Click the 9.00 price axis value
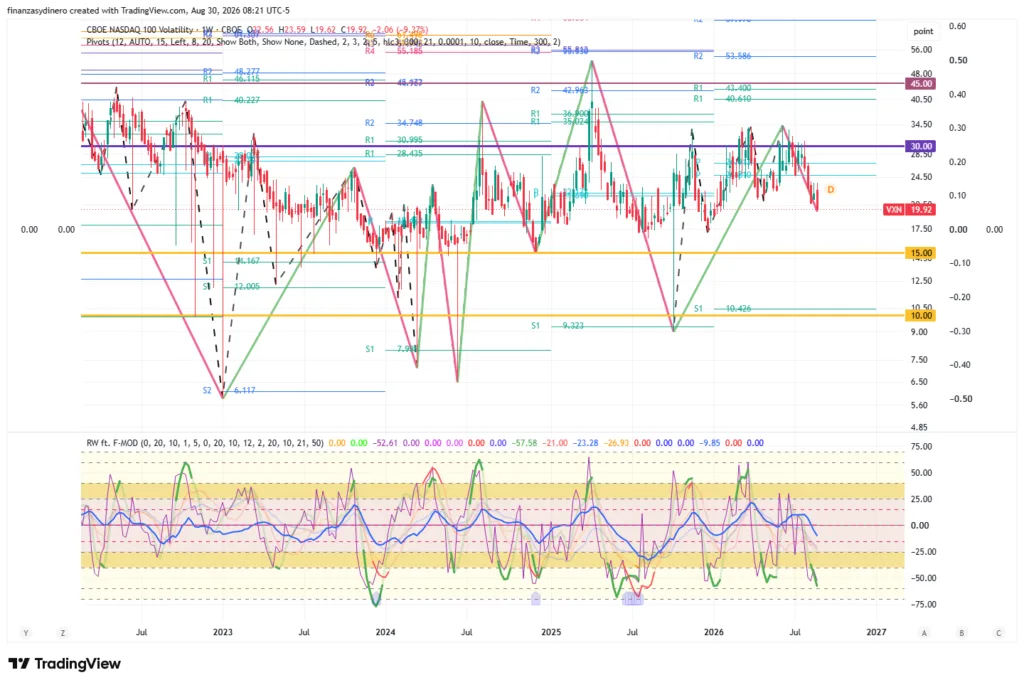The height and width of the screenshot is (685, 1024). [920, 332]
